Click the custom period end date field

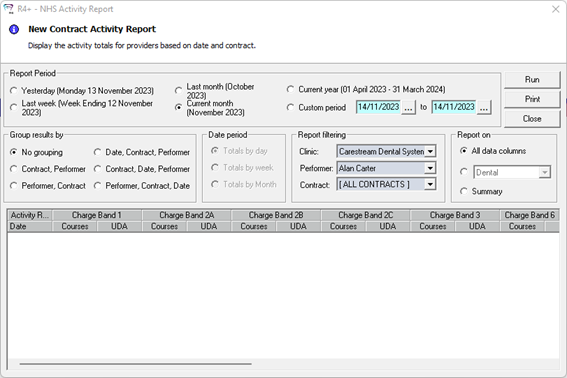[x=454, y=107]
